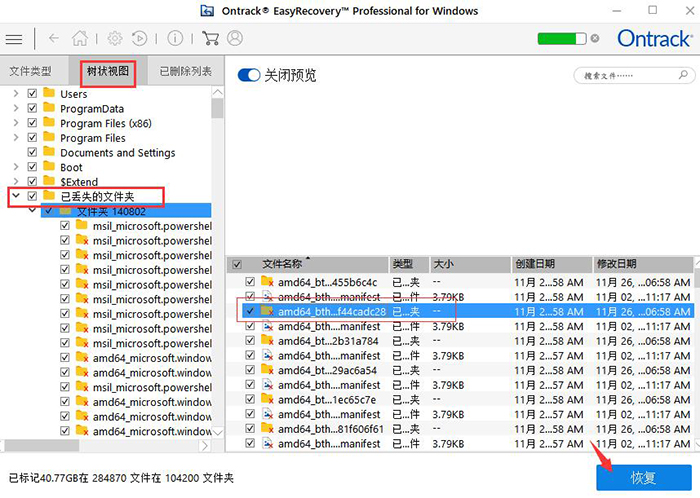The image size is (700, 498).
Task: Click the Users folder icon
Action: (x=49, y=93)
